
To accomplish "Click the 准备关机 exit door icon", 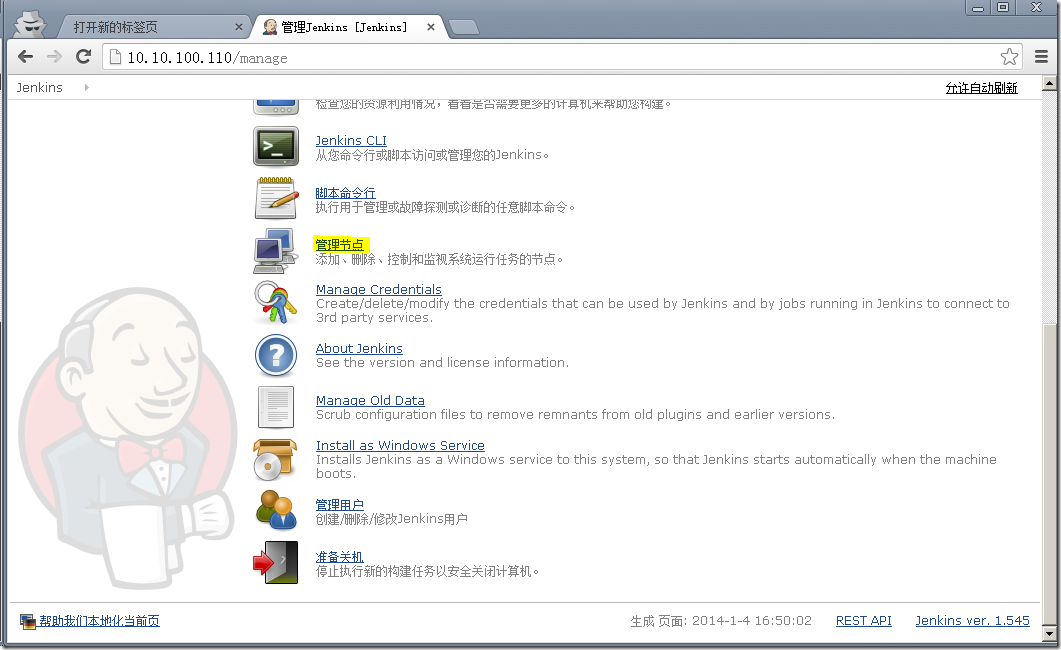I will [x=275, y=562].
